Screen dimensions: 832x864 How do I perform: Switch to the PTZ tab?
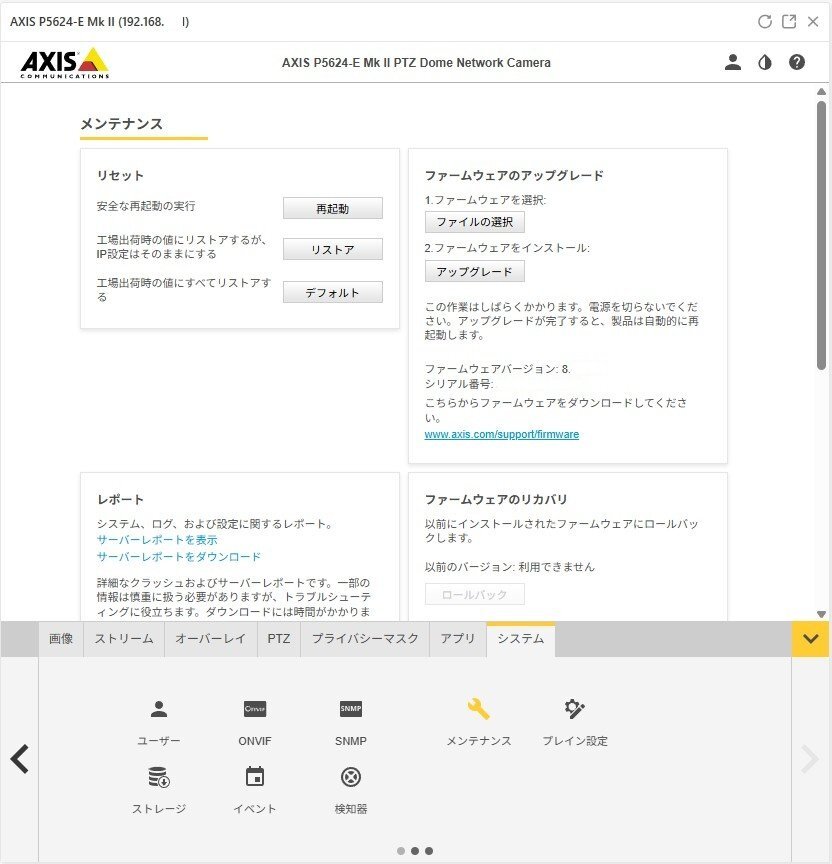click(x=279, y=639)
